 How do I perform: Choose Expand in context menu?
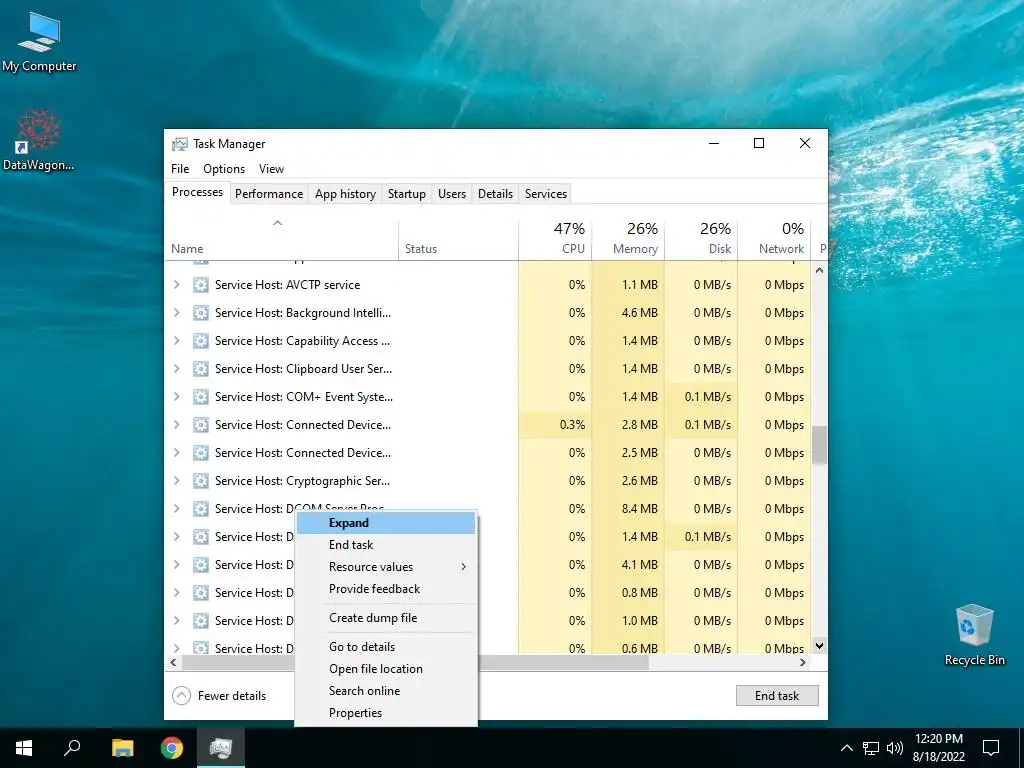click(386, 523)
